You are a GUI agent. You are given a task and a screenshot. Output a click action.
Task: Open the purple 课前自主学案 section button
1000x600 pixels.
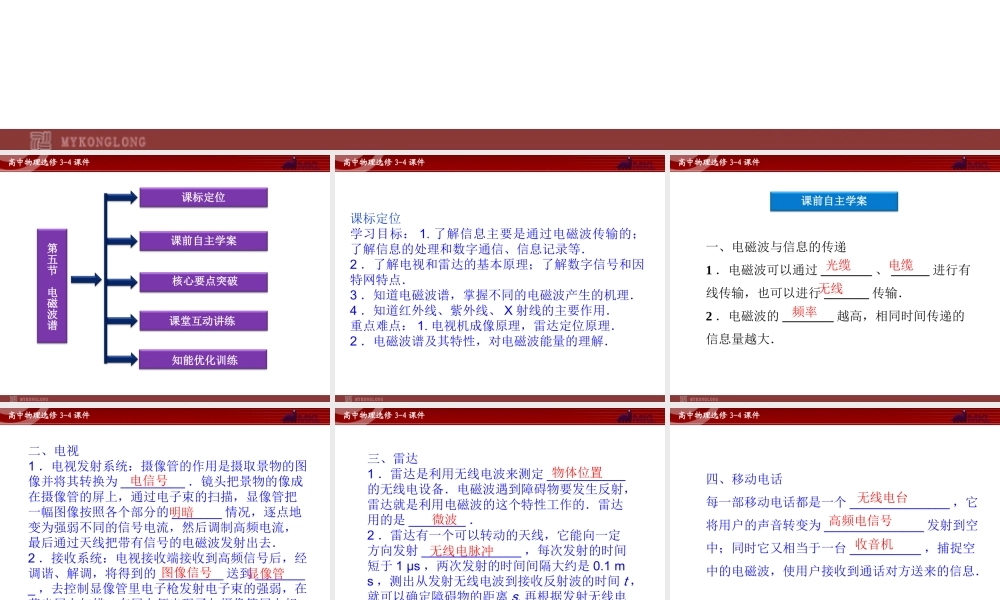pos(203,240)
